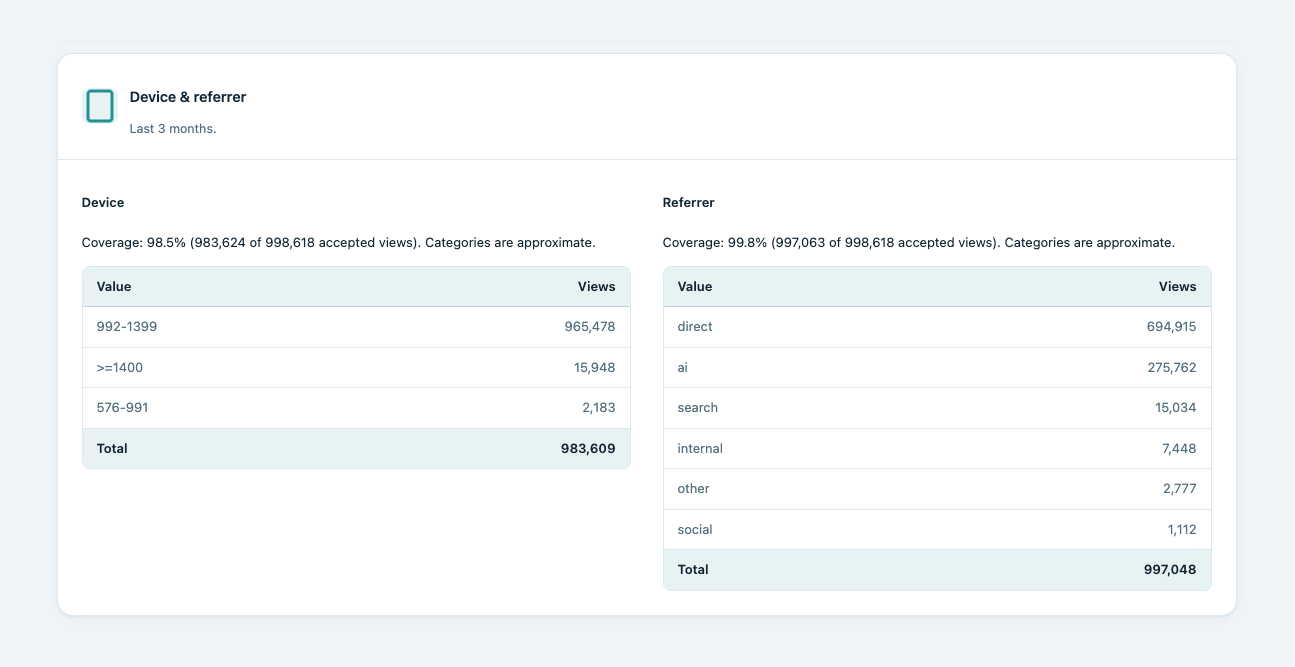Select the 'social' referrer row label
Viewport: 1295px width, 667px height.
click(695, 529)
